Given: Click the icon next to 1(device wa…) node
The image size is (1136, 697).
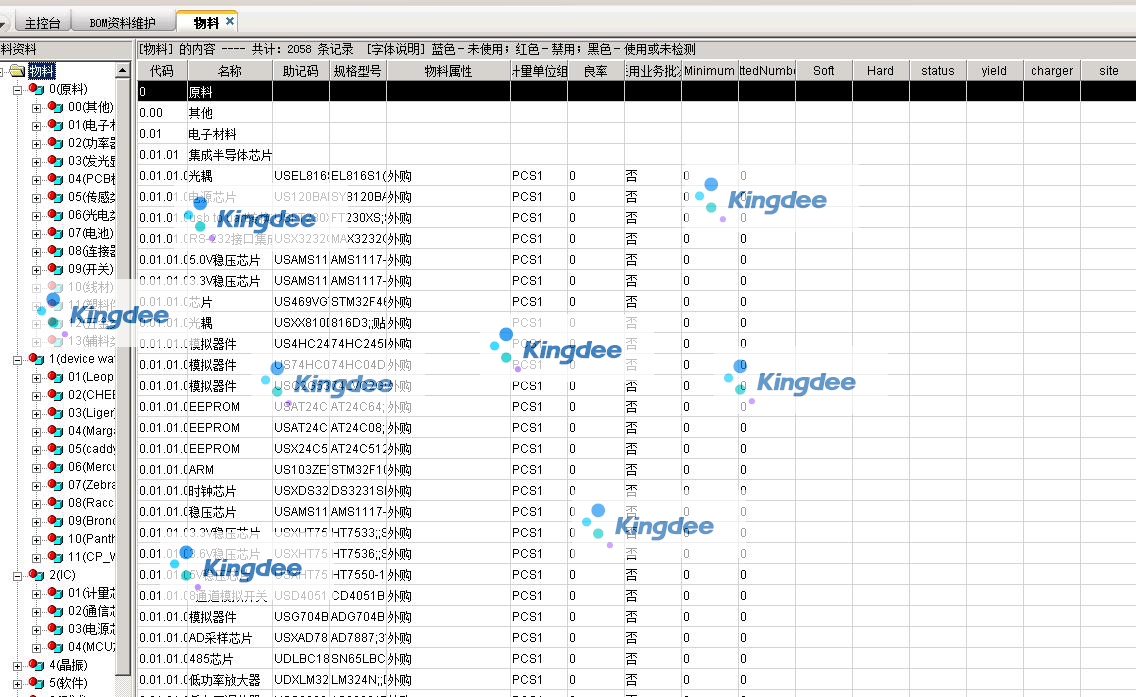Looking at the screenshot, I should [x=36, y=359].
